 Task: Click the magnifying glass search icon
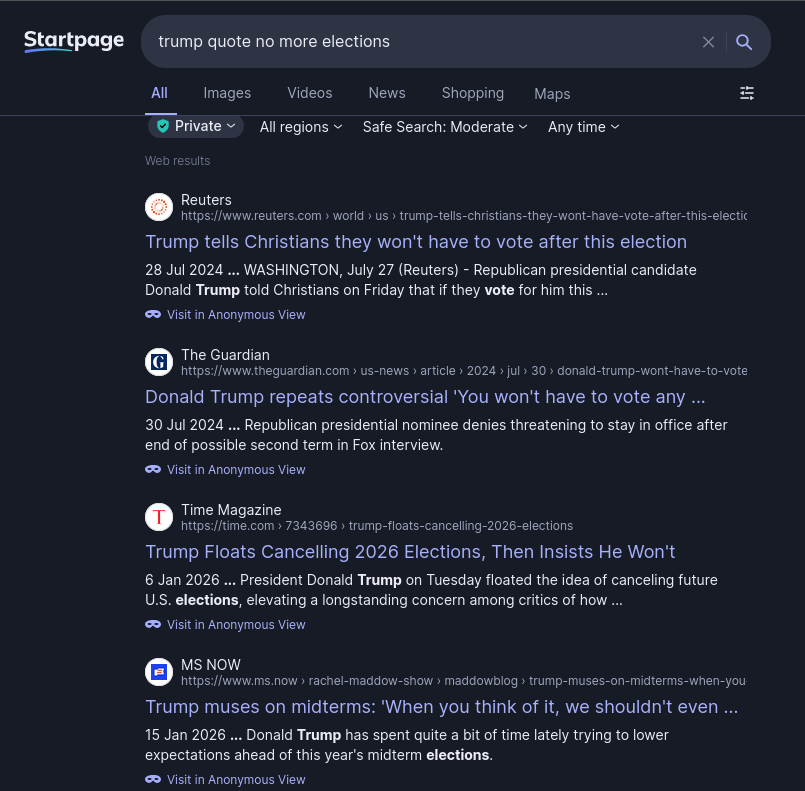pos(744,42)
